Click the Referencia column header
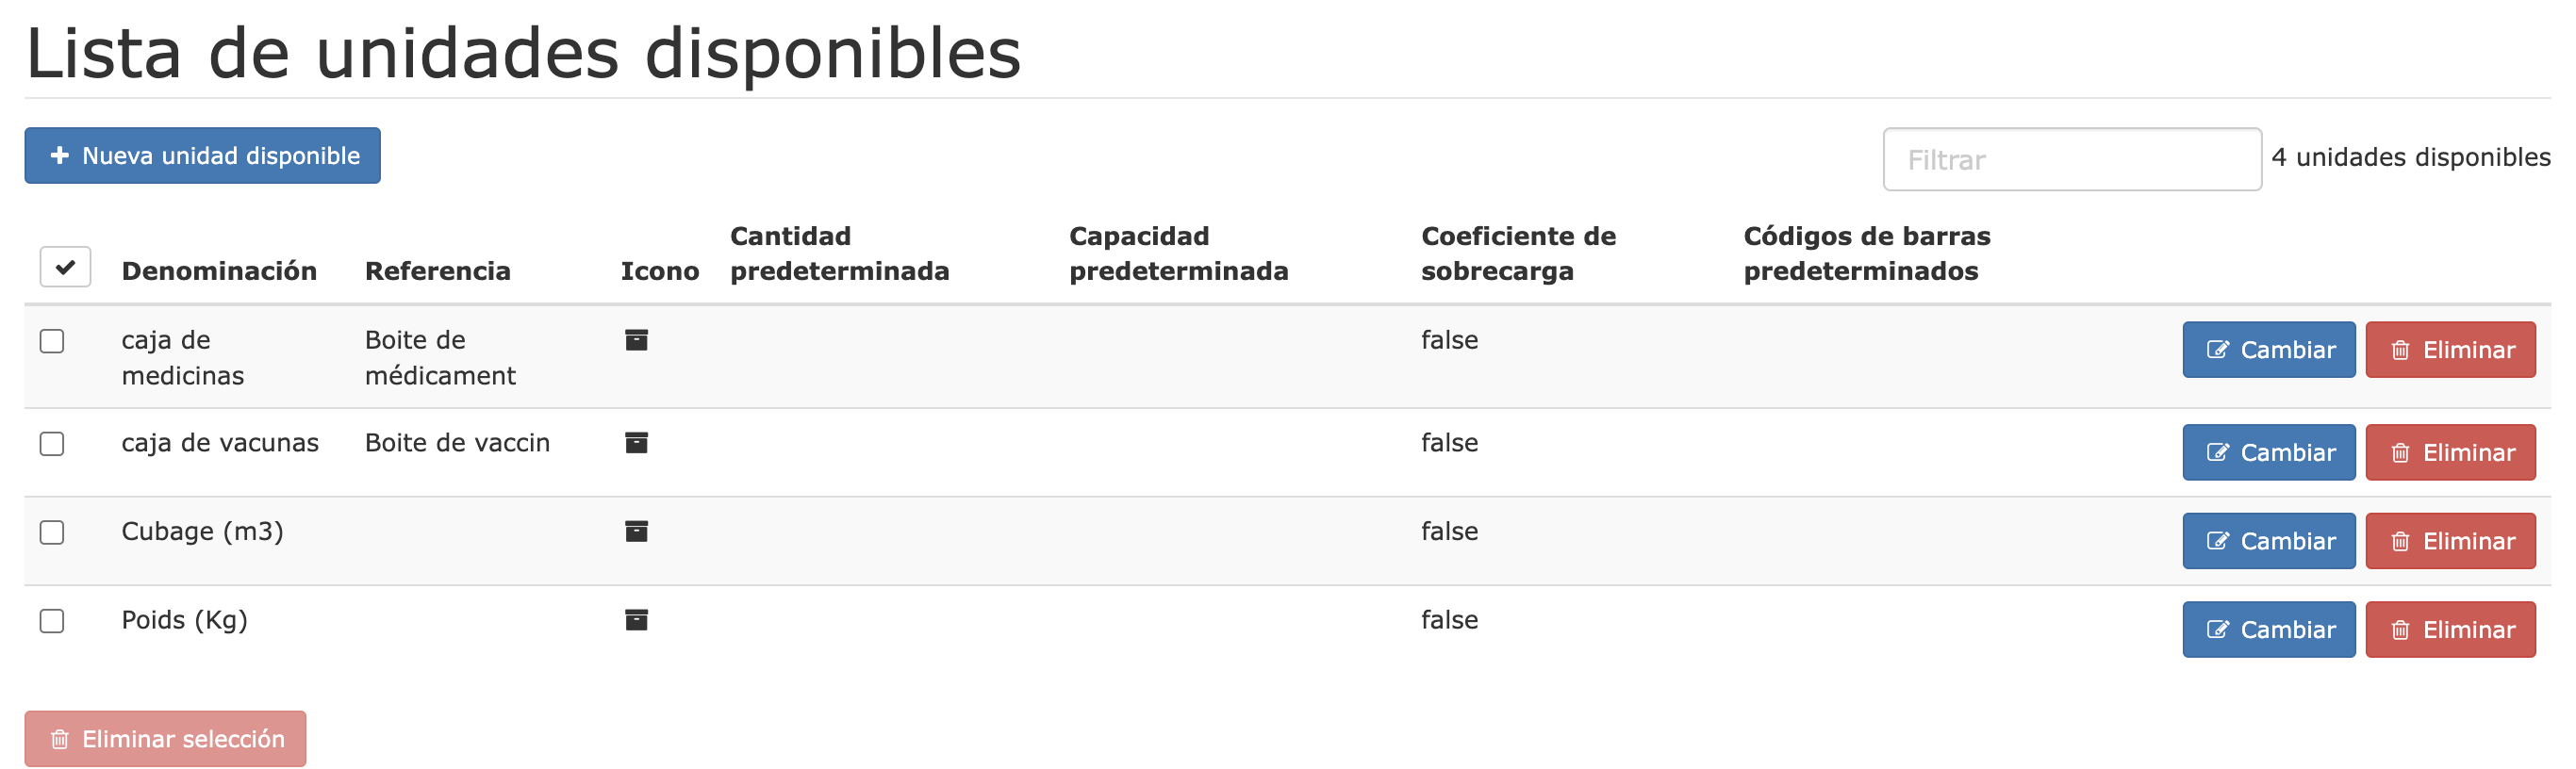This screenshot has width=2576, height=769. (x=438, y=271)
